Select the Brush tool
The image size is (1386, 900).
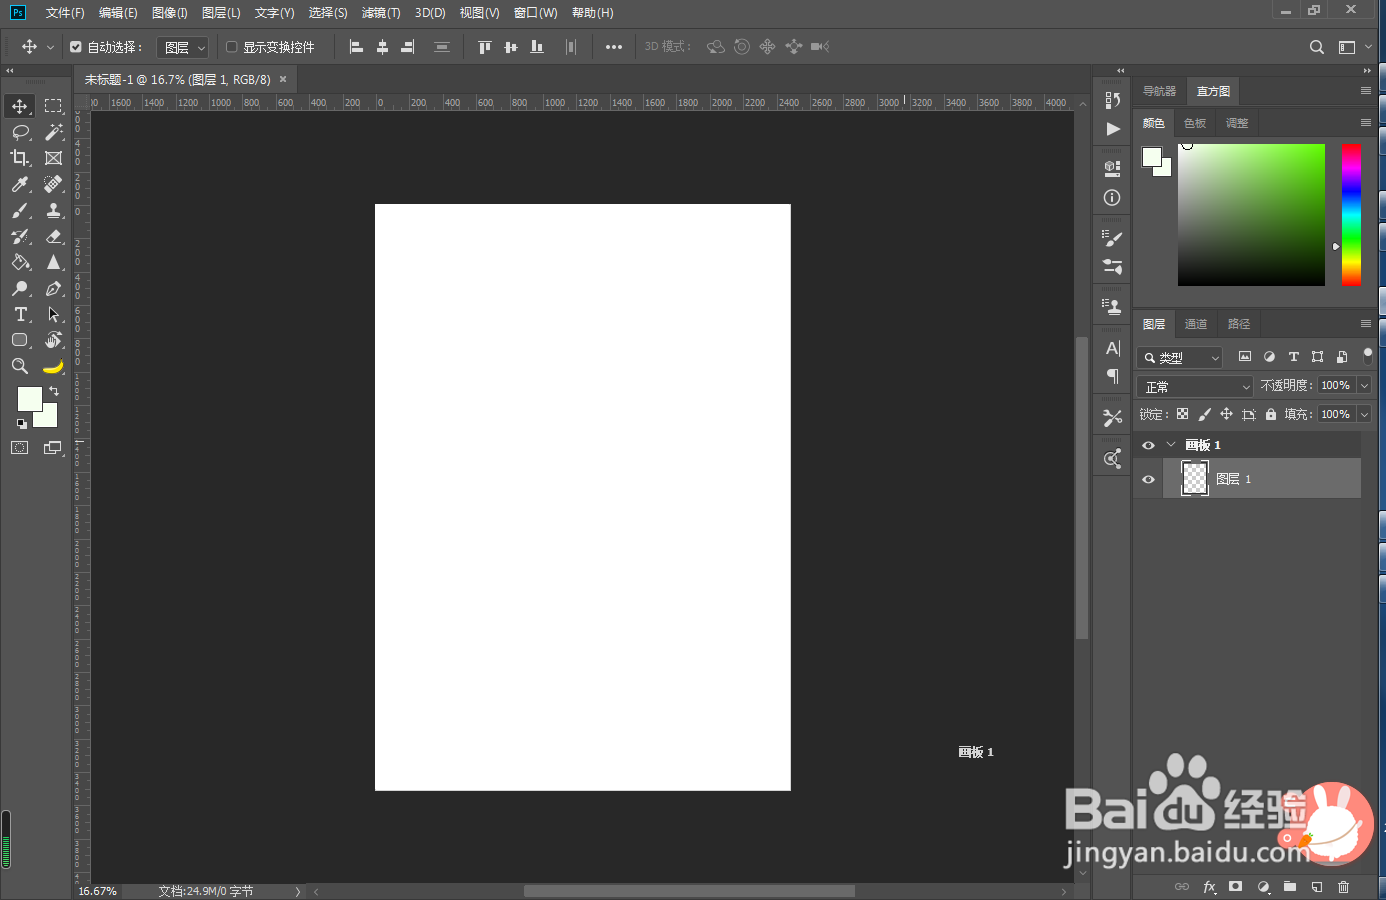pyautogui.click(x=20, y=210)
